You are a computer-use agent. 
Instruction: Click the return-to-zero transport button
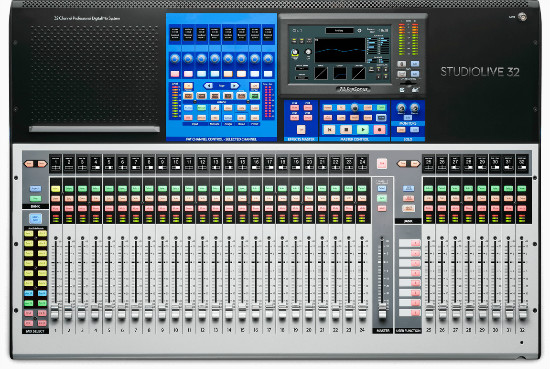tap(329, 129)
